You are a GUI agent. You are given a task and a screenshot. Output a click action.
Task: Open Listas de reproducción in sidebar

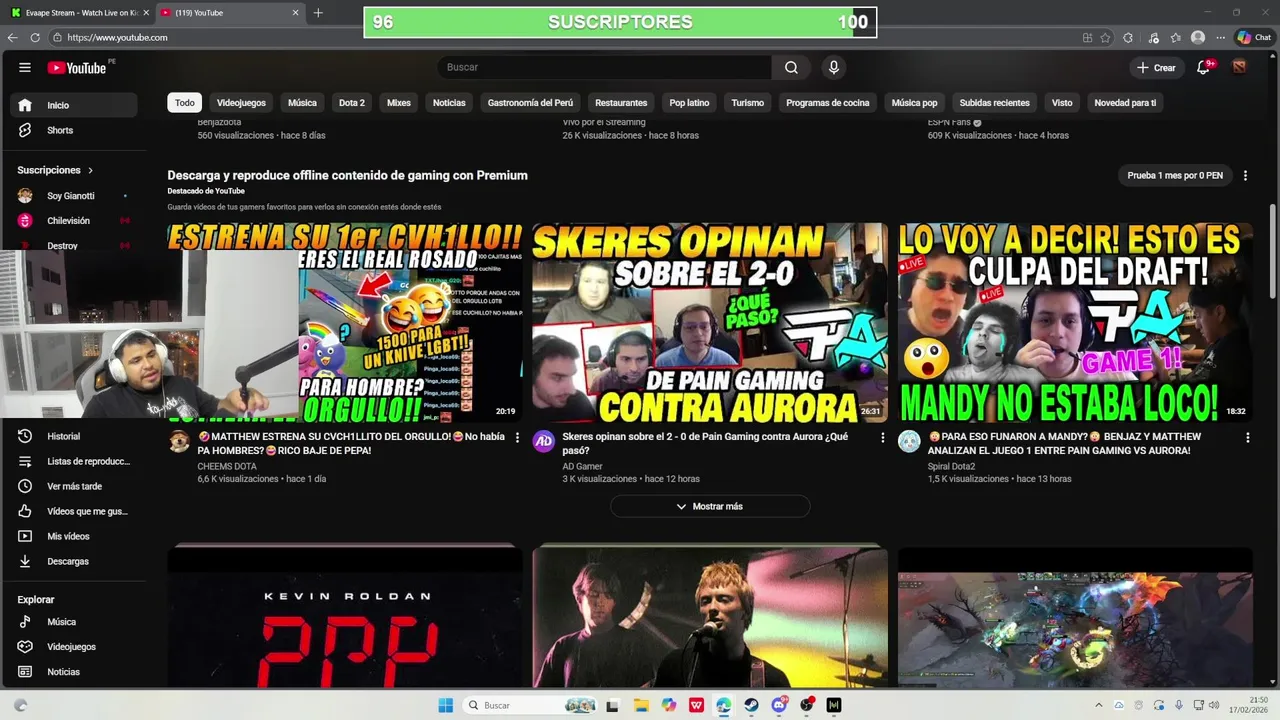pyautogui.click(x=72, y=461)
